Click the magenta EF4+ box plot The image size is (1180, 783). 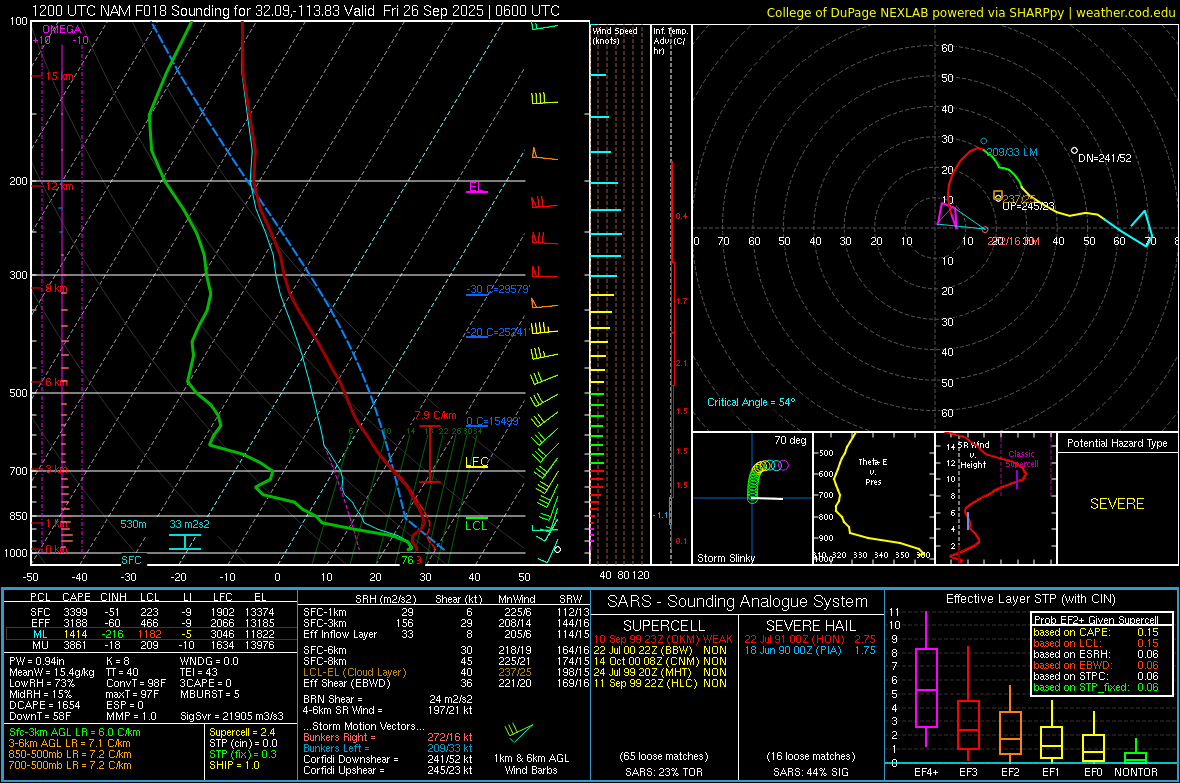click(926, 681)
